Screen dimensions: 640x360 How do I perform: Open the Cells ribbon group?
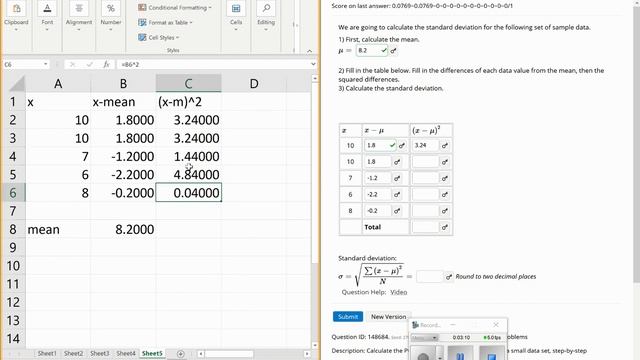point(236,16)
